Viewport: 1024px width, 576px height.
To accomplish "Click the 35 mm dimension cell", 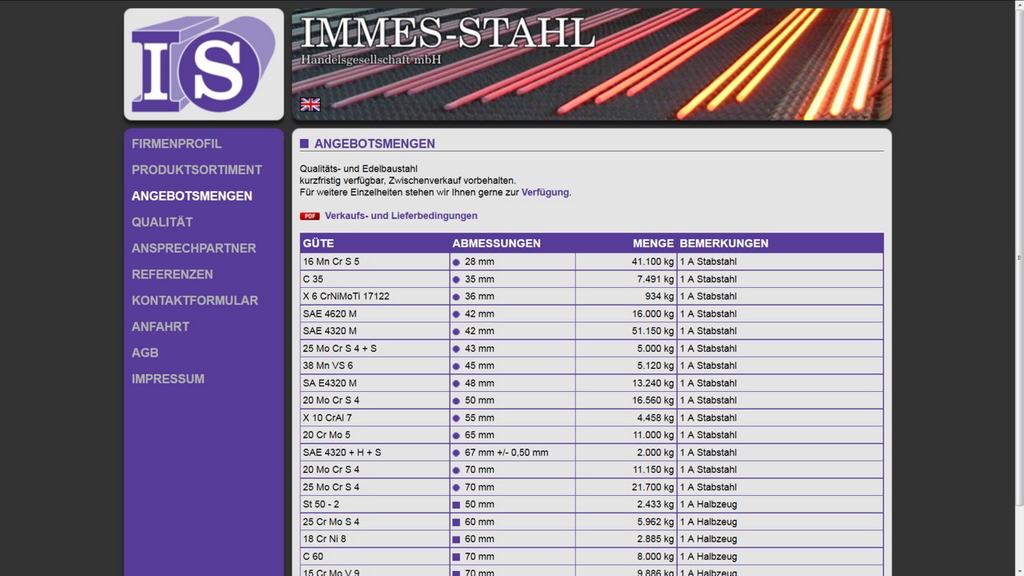I will click(x=513, y=279).
